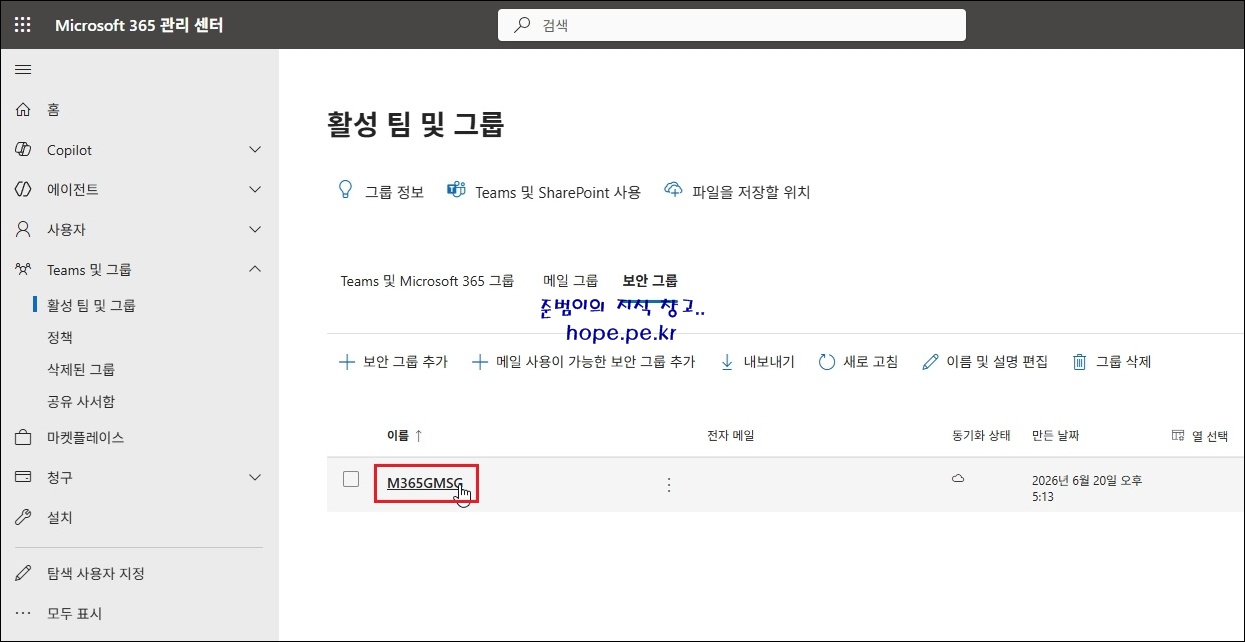Click the cloud upload icon for 파일을 저장할 위치
The width and height of the screenshot is (1245, 642).
[x=674, y=190]
